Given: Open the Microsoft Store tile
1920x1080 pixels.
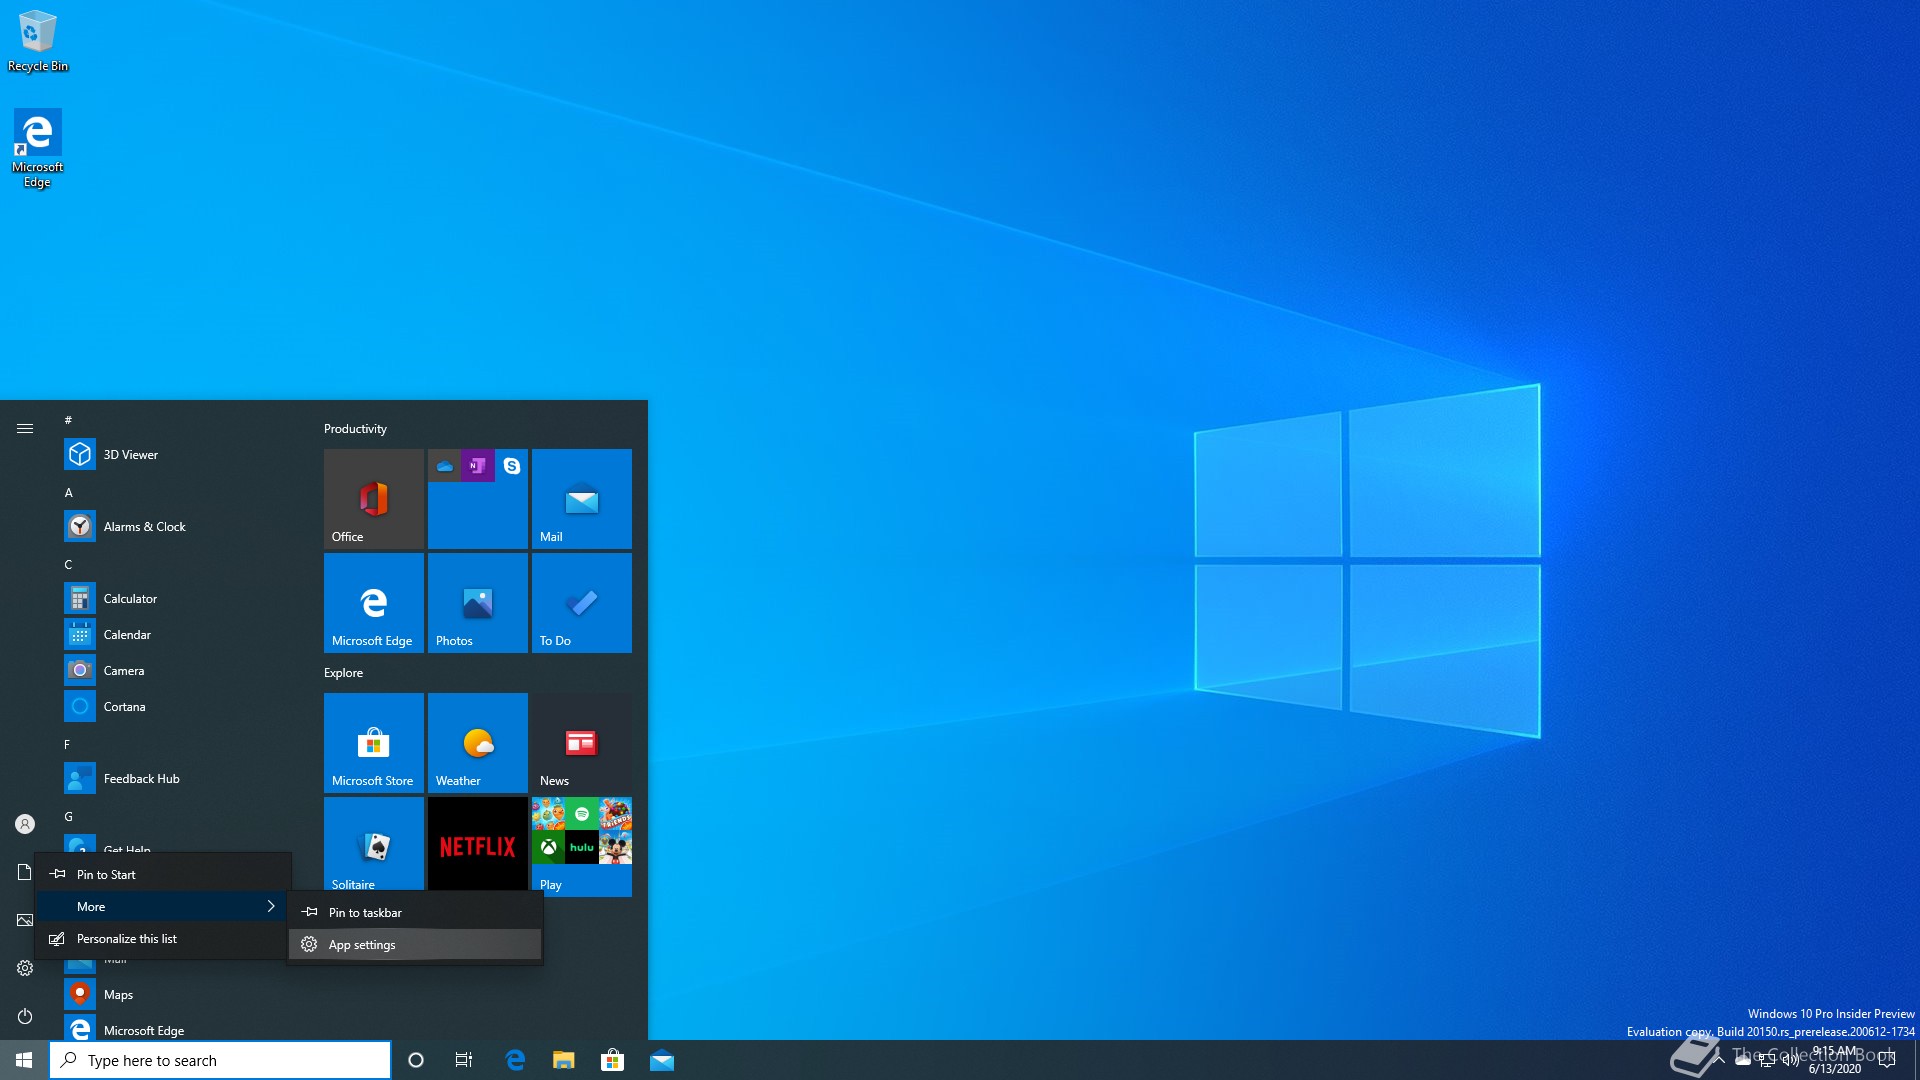Looking at the screenshot, I should click(374, 743).
